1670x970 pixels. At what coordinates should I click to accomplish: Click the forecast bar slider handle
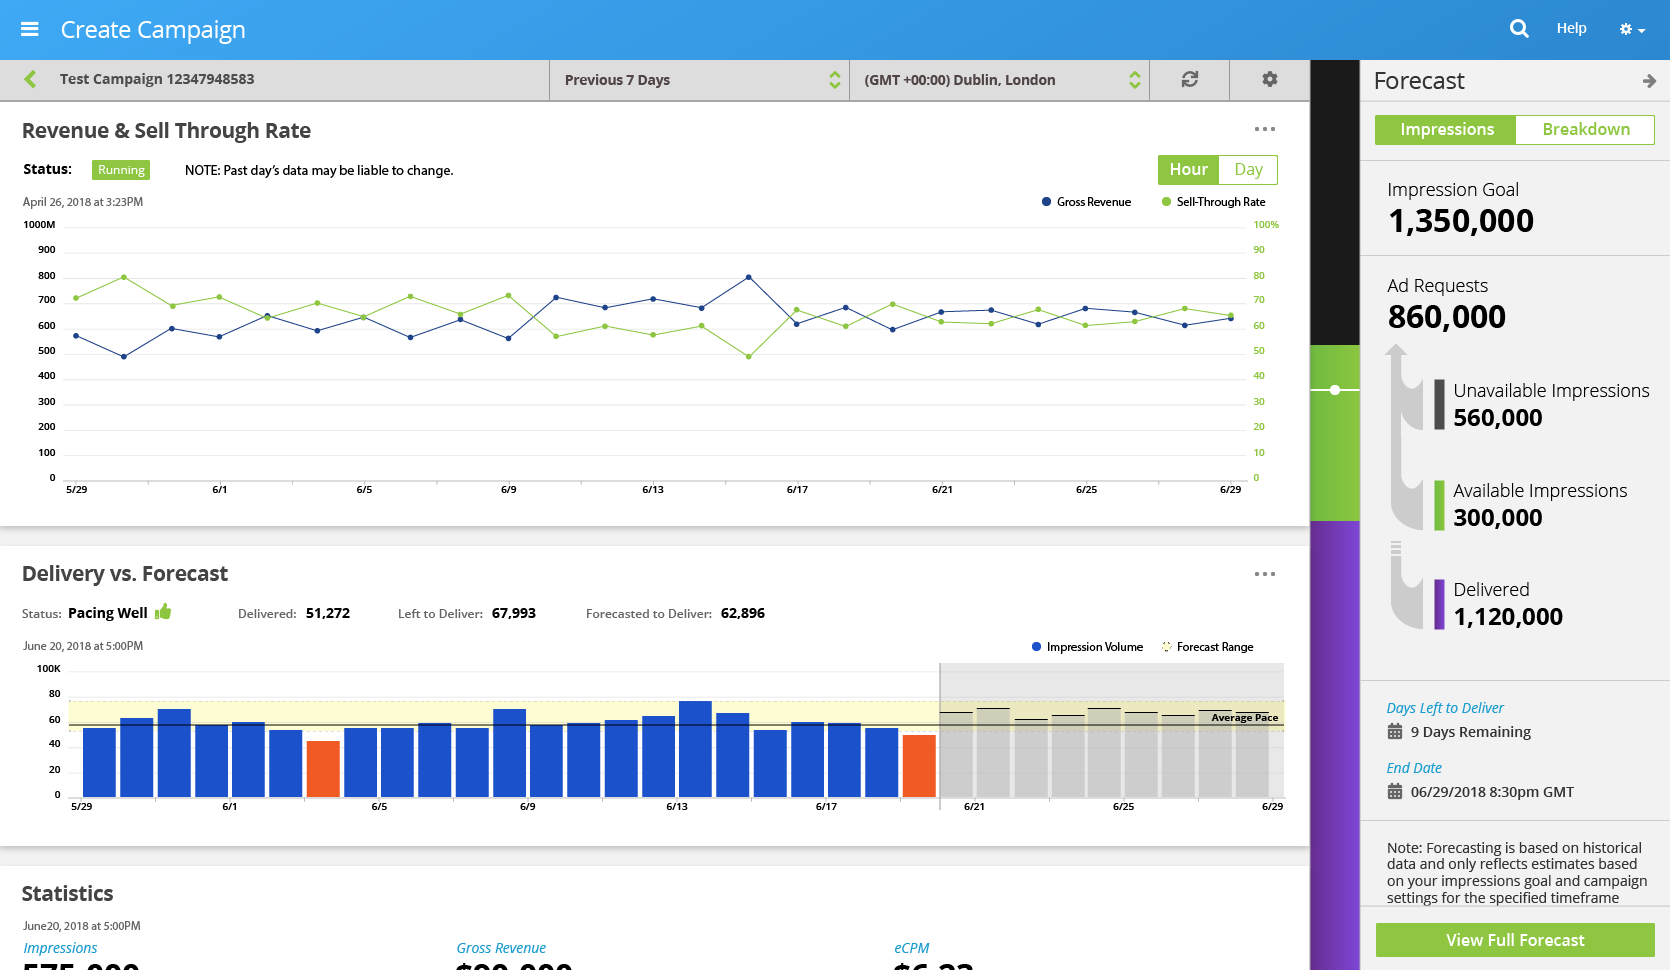1335,390
